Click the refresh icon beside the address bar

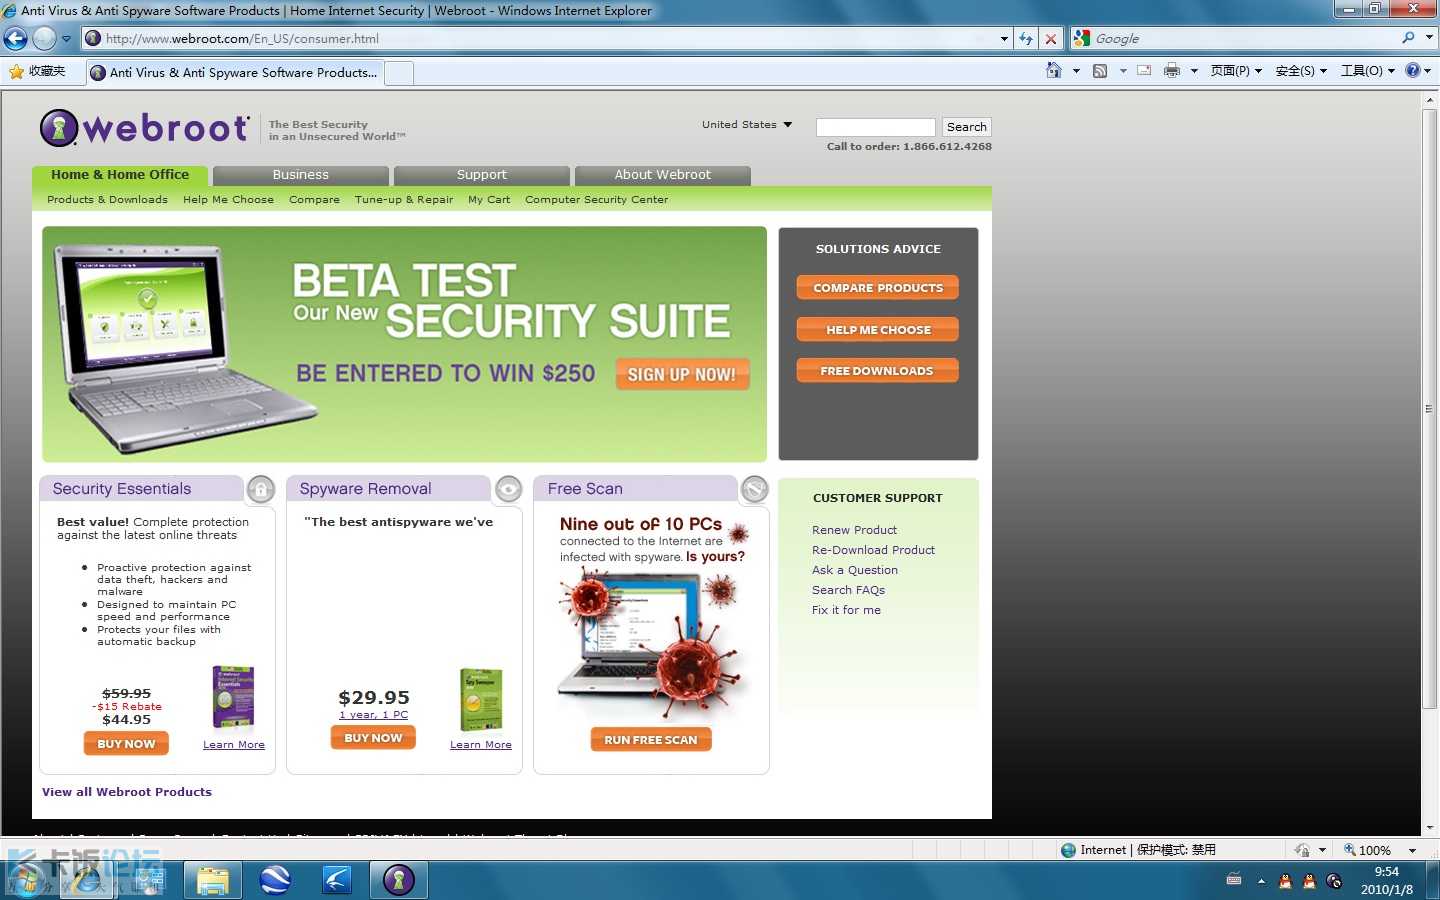click(x=1026, y=39)
